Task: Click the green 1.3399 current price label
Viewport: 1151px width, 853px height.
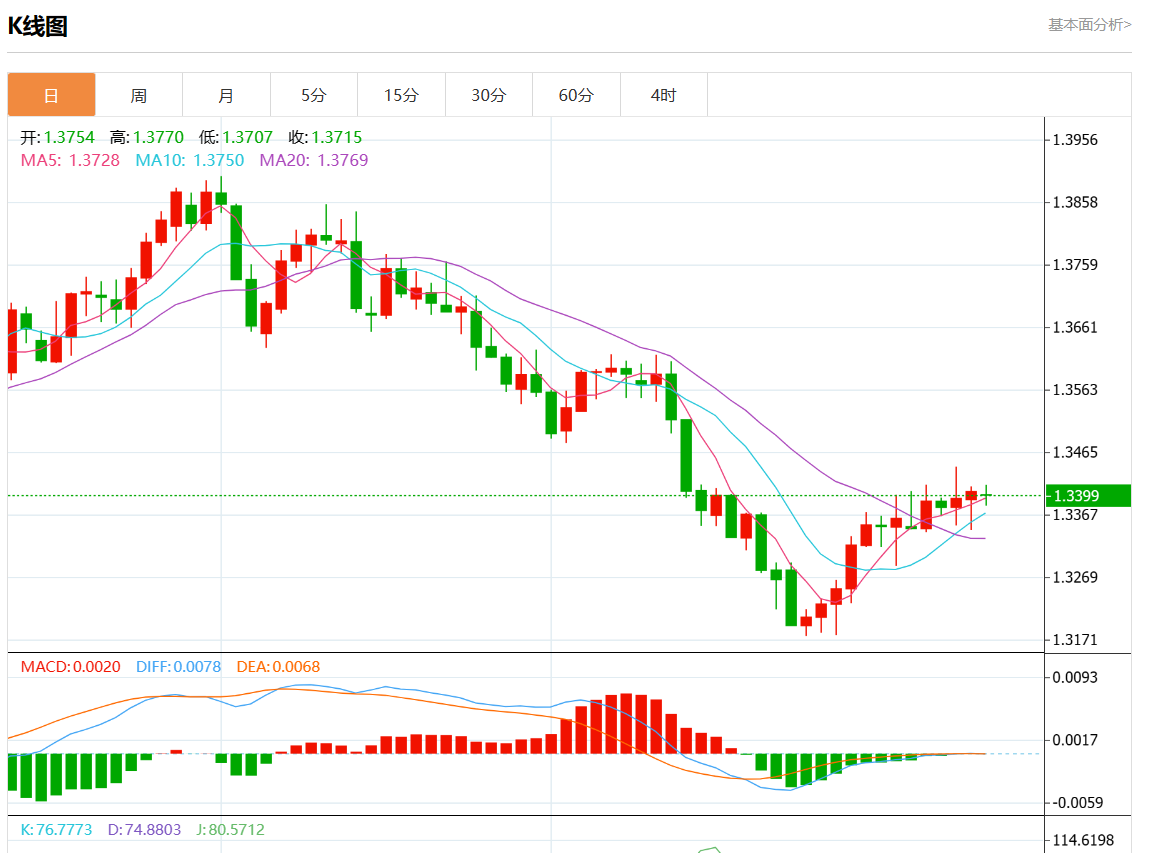Action: click(1088, 496)
